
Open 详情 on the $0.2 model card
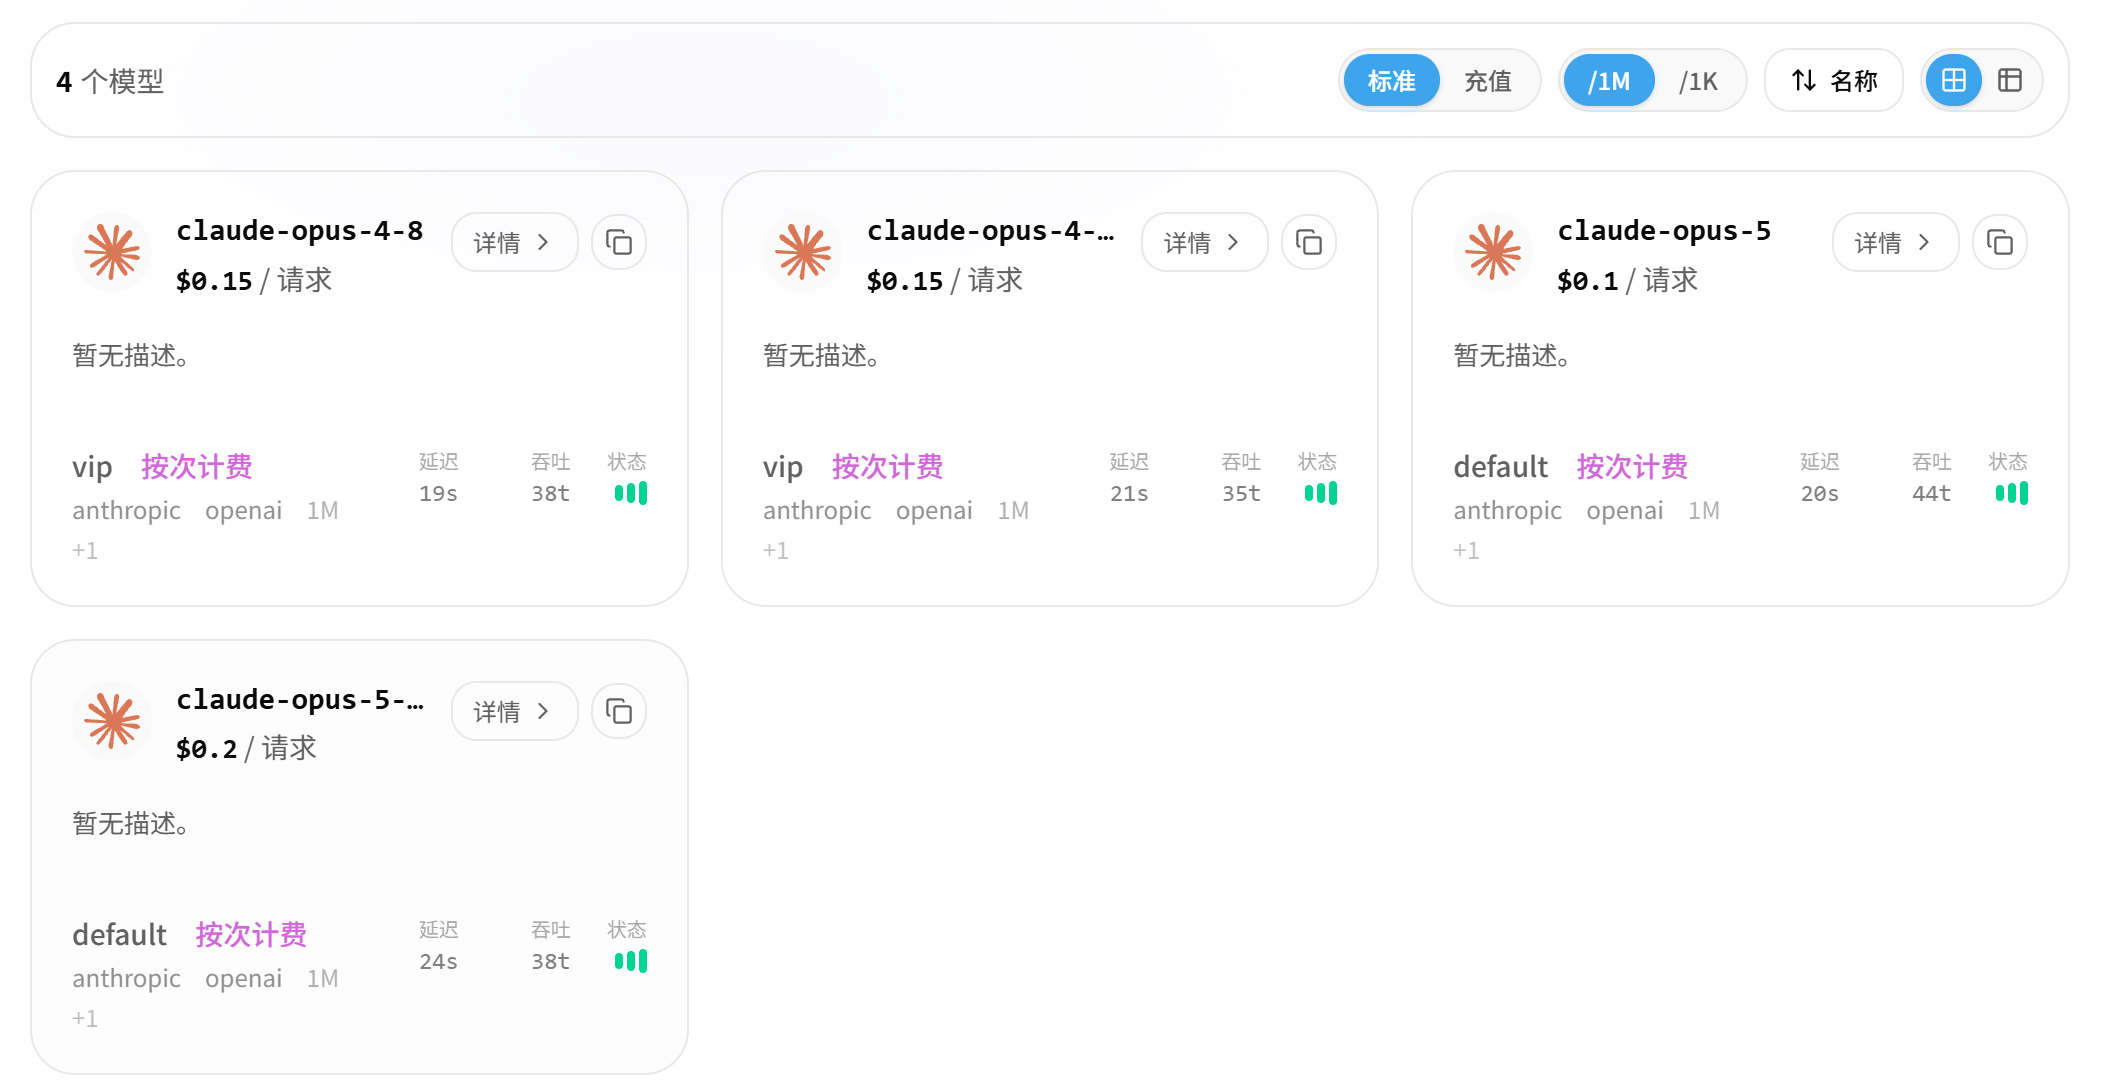tap(514, 711)
